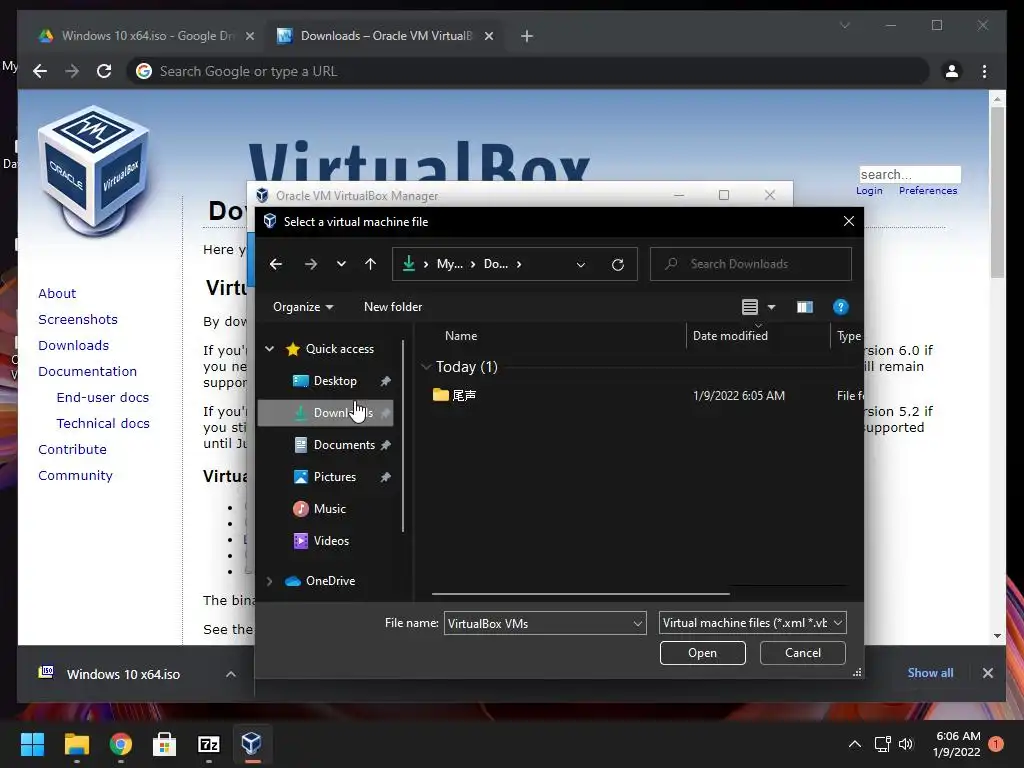Change the view layout icon
The image size is (1024, 768).
pos(750,307)
